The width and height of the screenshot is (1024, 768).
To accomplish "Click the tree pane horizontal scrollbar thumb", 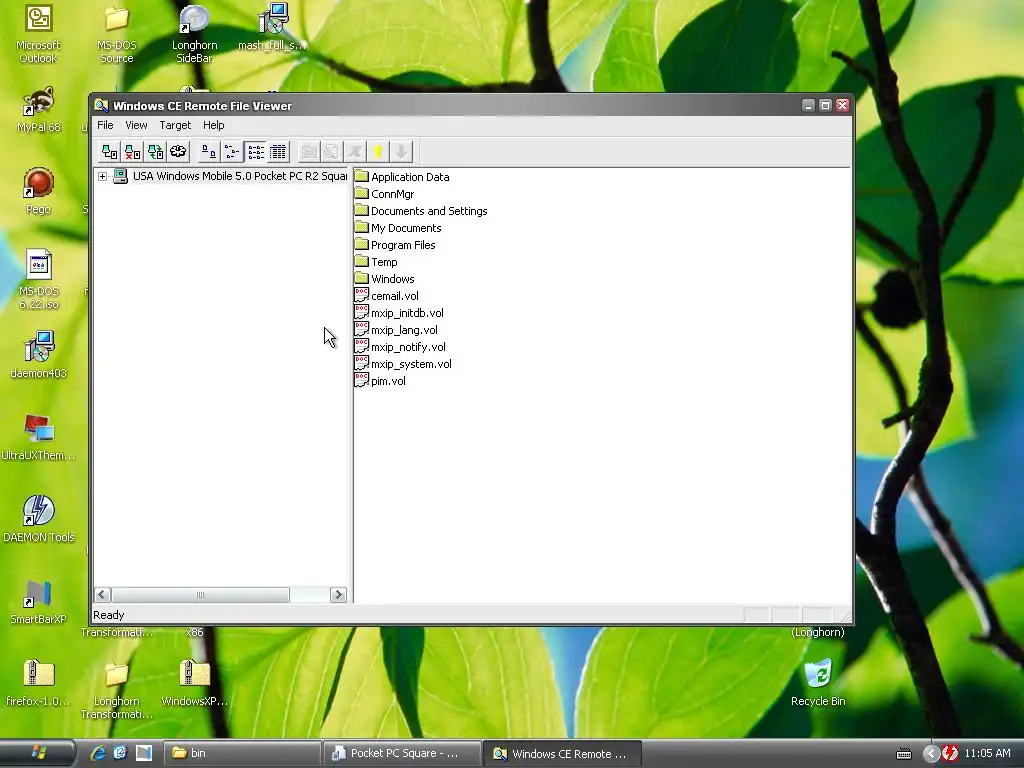I will click(x=200, y=594).
